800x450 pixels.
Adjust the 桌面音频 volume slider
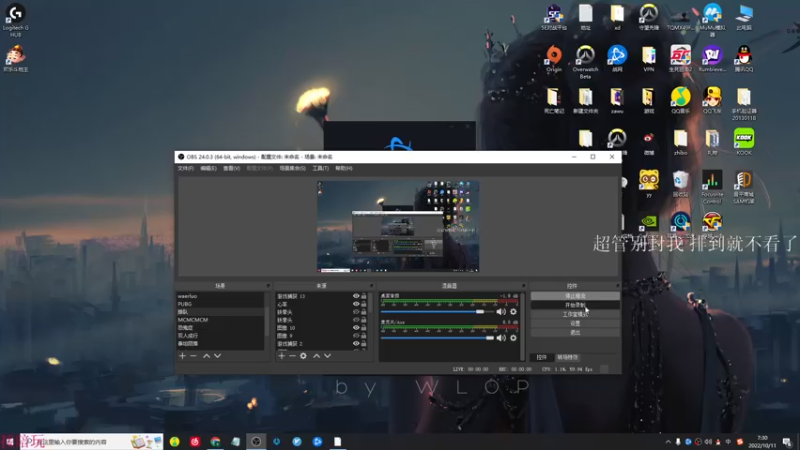[438, 312]
